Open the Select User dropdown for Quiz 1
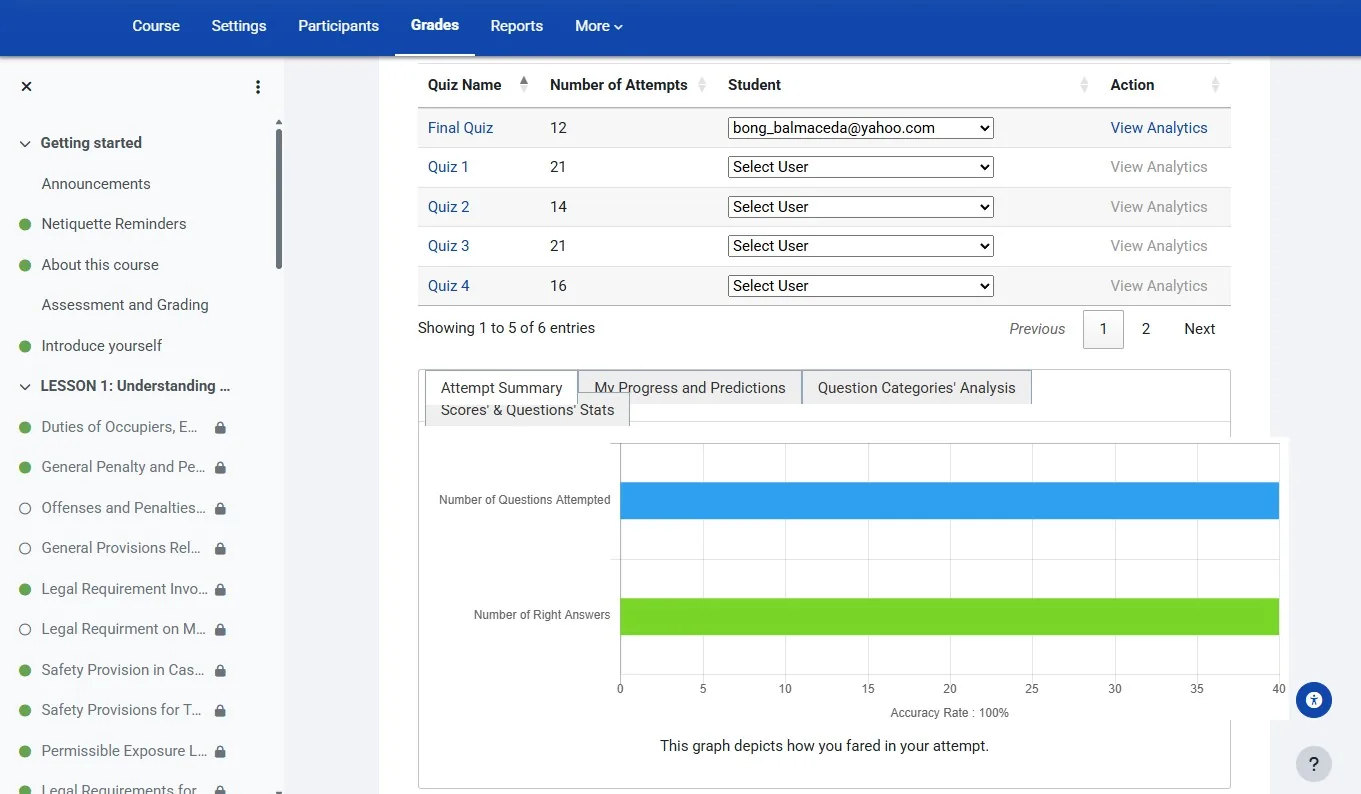Viewport: 1361px width, 794px height. [x=859, y=167]
